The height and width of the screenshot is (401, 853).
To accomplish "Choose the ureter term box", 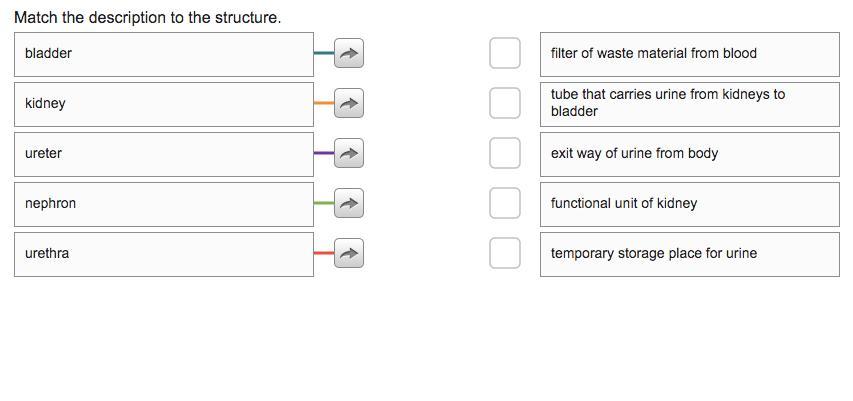I will tap(164, 154).
